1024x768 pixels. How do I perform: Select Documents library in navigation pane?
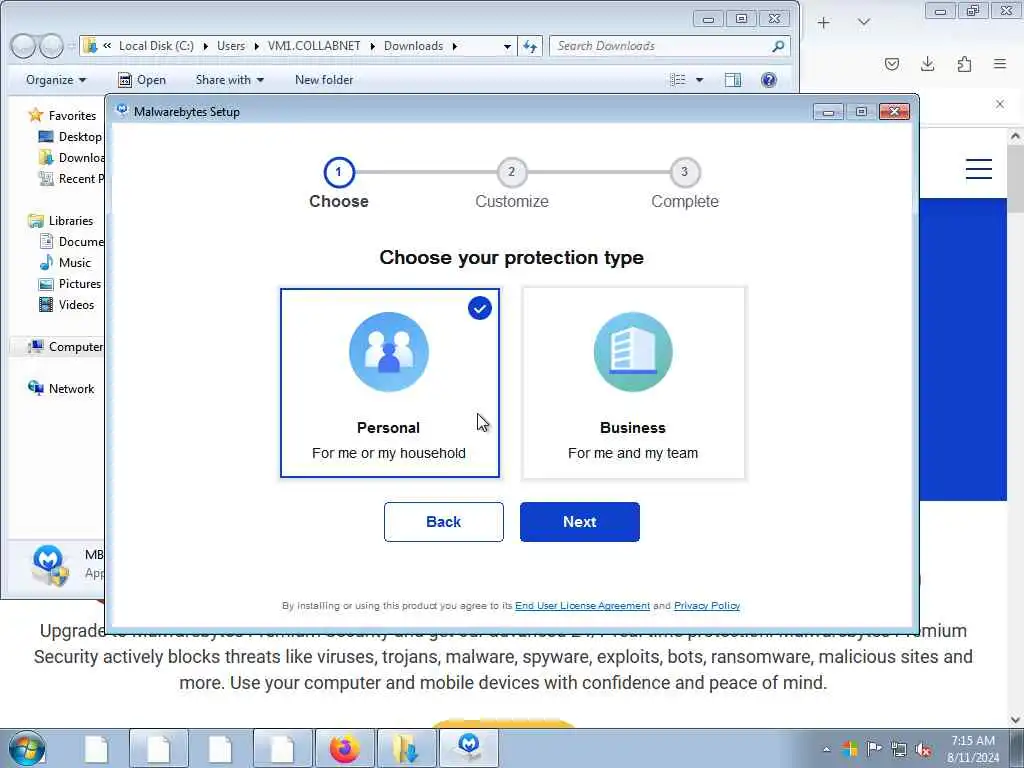coord(71,242)
